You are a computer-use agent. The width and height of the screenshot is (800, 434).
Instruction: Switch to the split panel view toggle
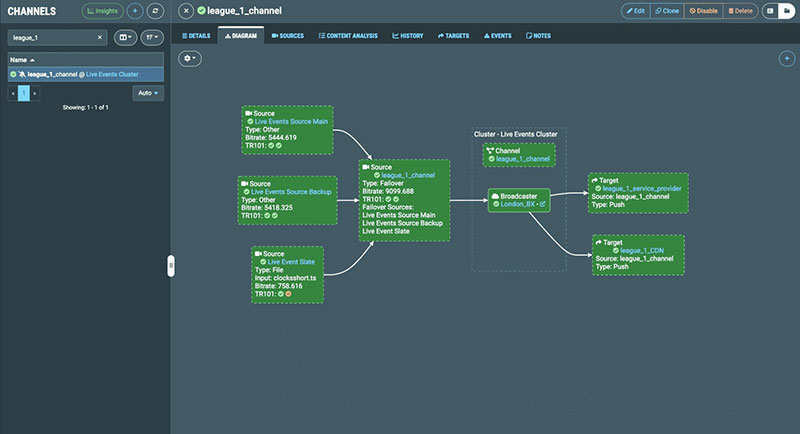click(771, 11)
